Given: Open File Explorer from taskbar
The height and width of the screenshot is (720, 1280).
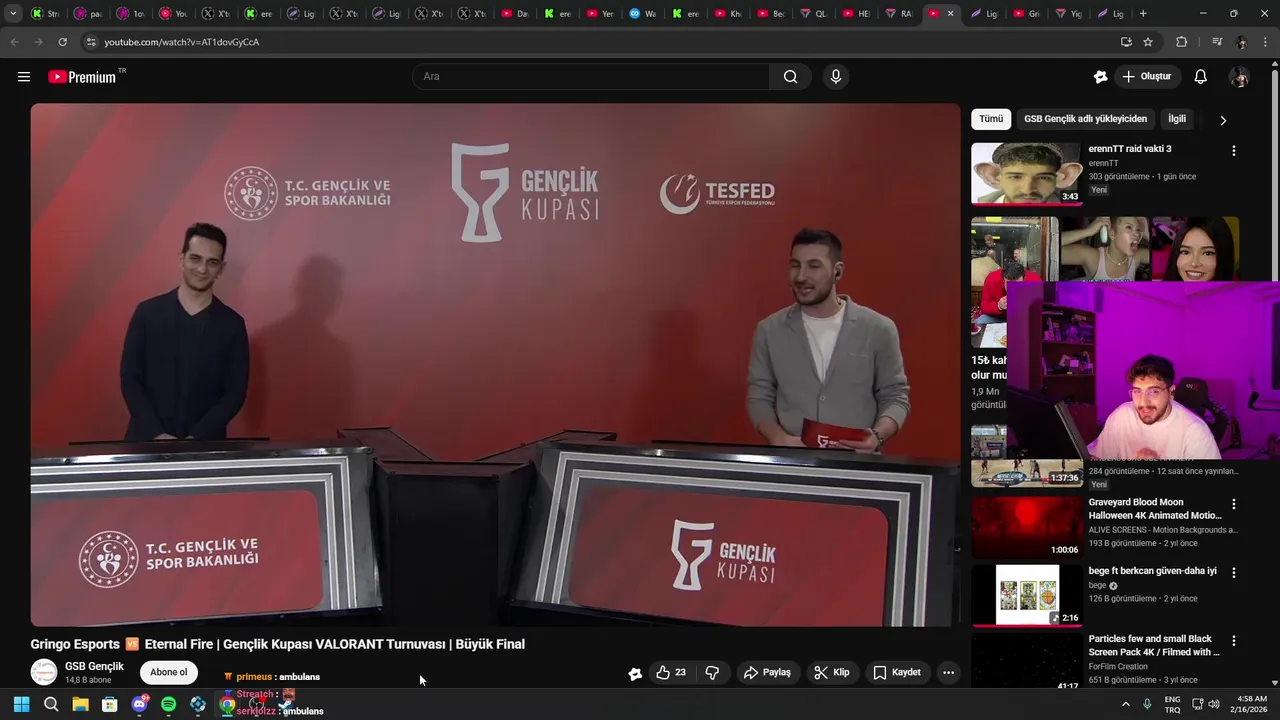Looking at the screenshot, I should (x=80, y=705).
